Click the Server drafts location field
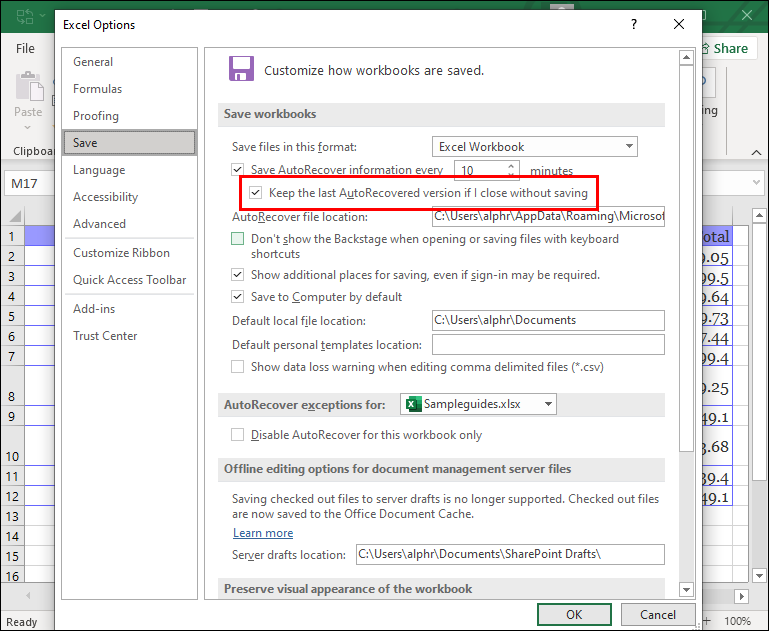The image size is (769, 631). tap(510, 554)
